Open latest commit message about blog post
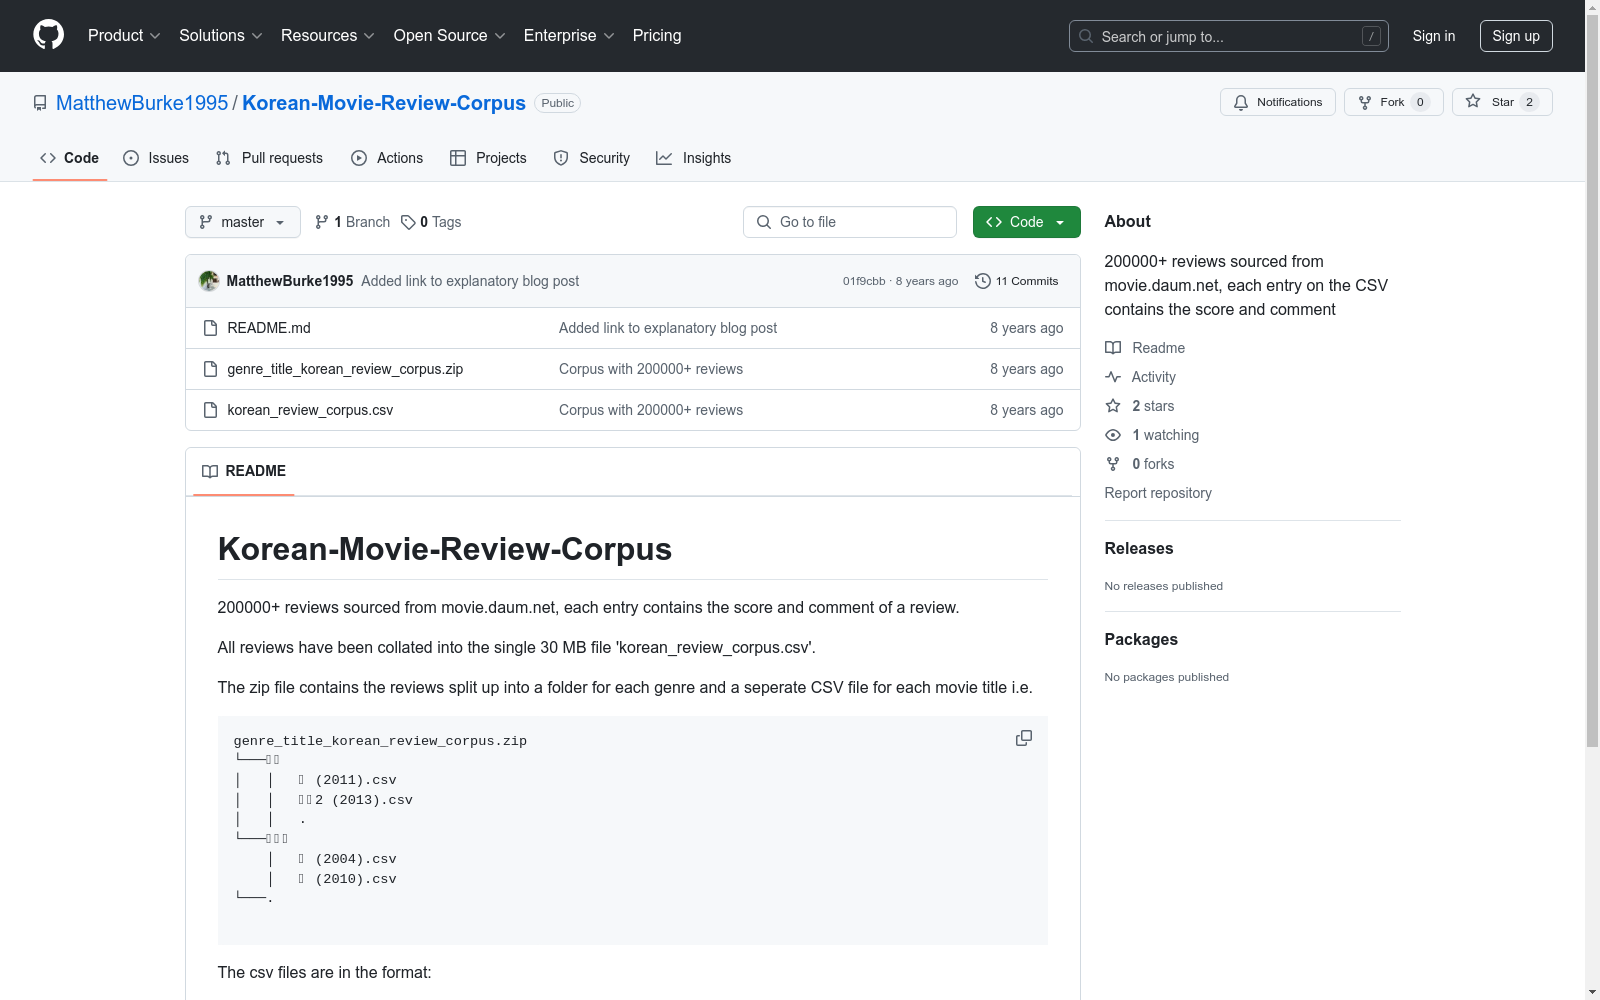This screenshot has width=1600, height=1000. 470,281
